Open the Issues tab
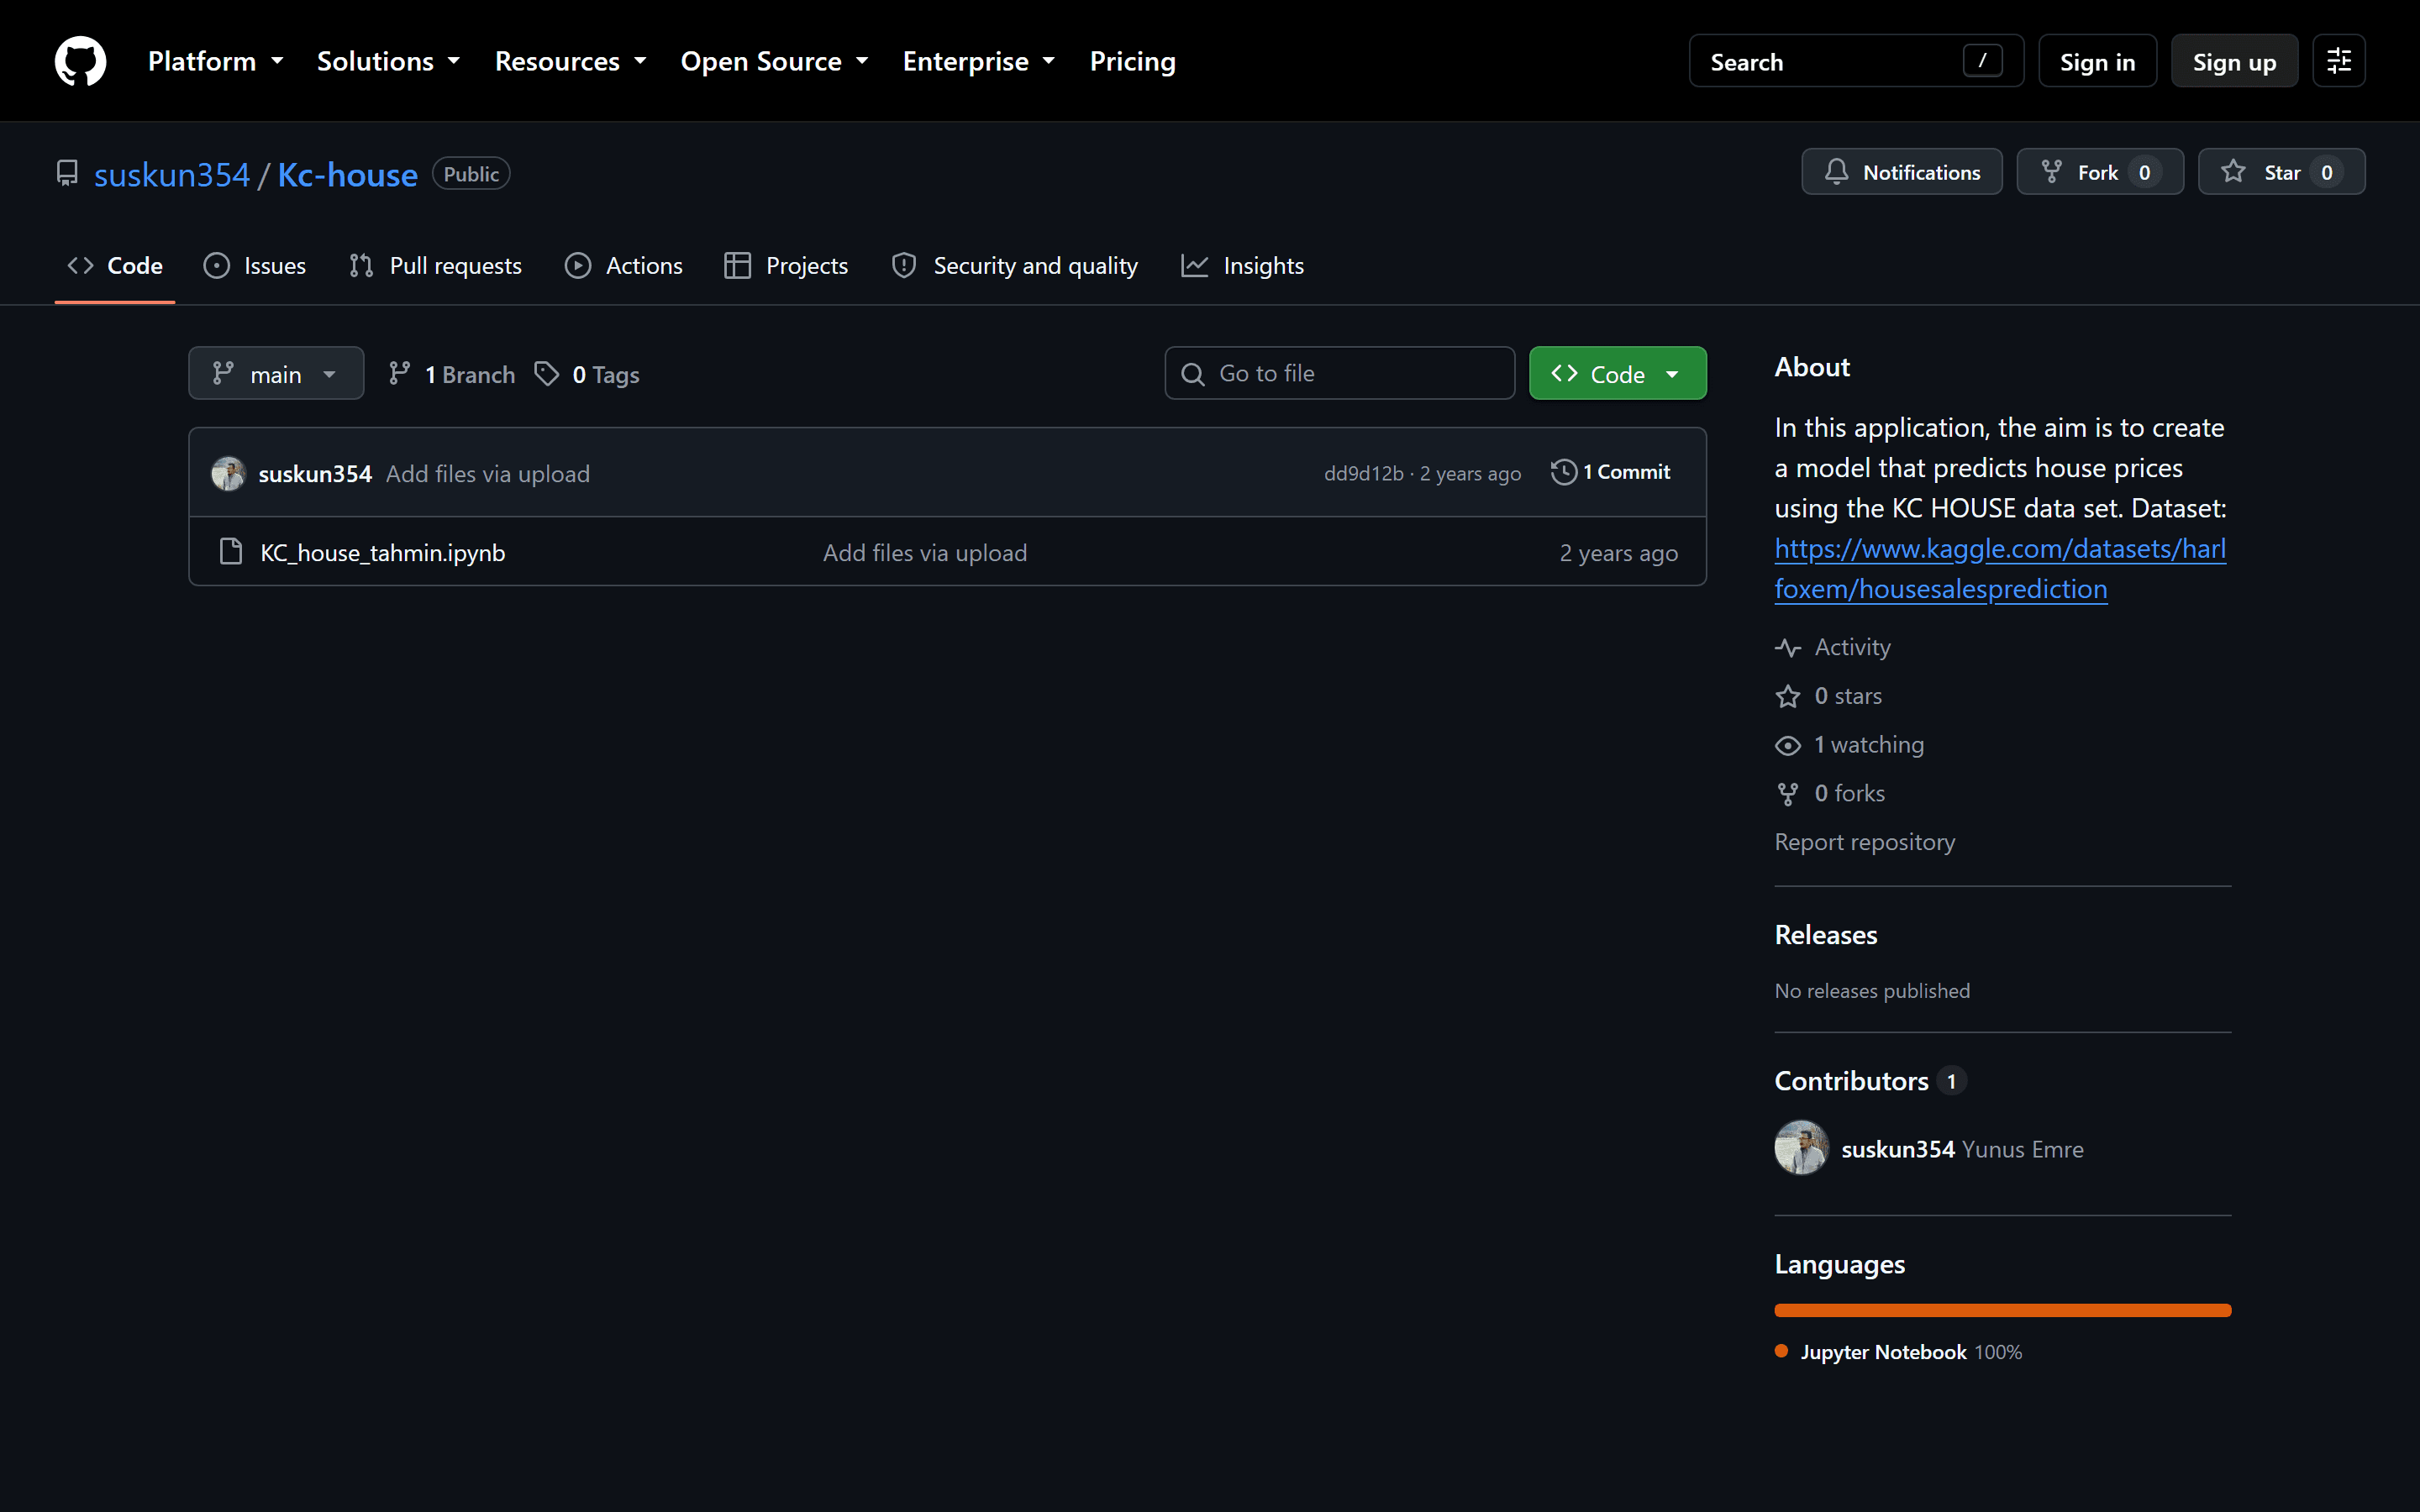 (x=255, y=266)
